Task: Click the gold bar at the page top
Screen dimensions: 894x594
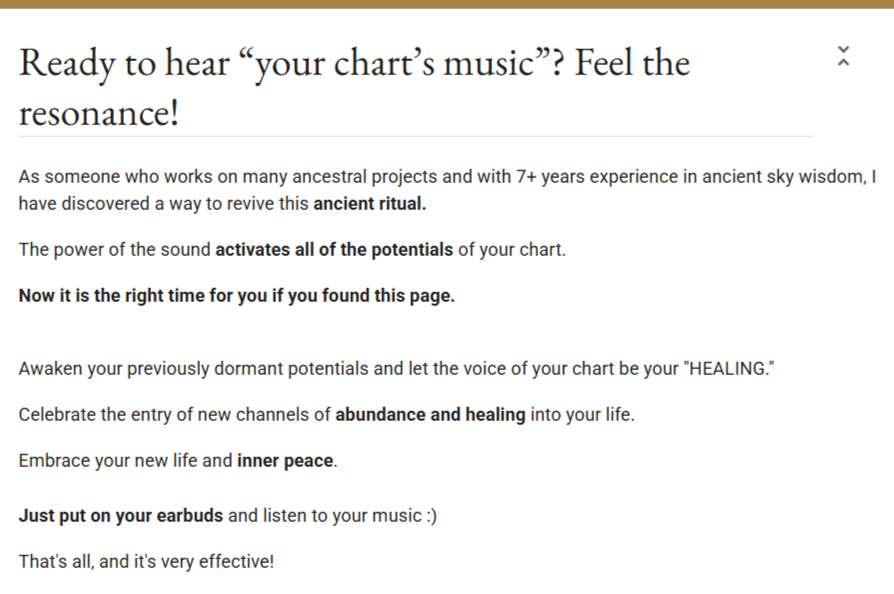Action: [x=447, y=4]
